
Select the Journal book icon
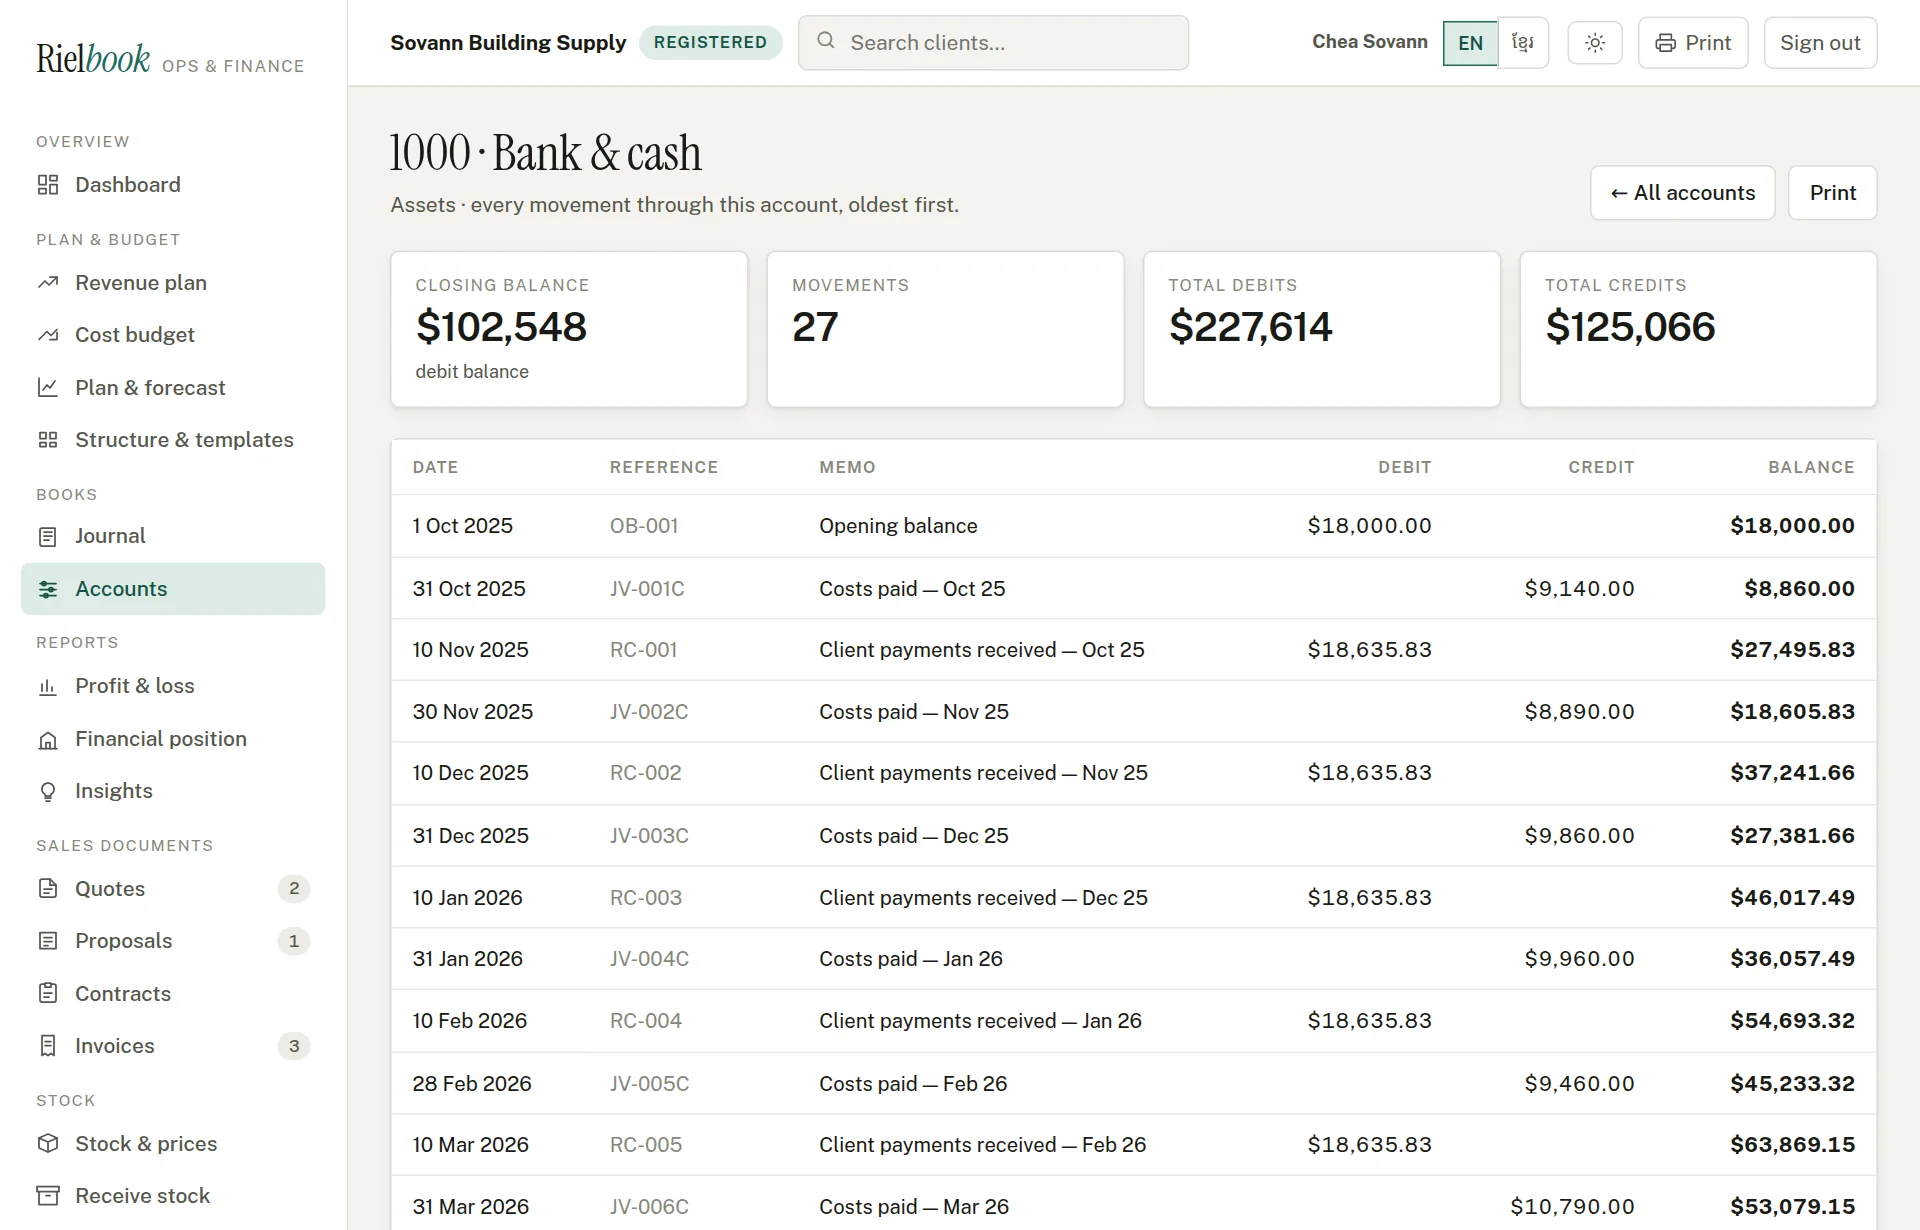(x=48, y=536)
